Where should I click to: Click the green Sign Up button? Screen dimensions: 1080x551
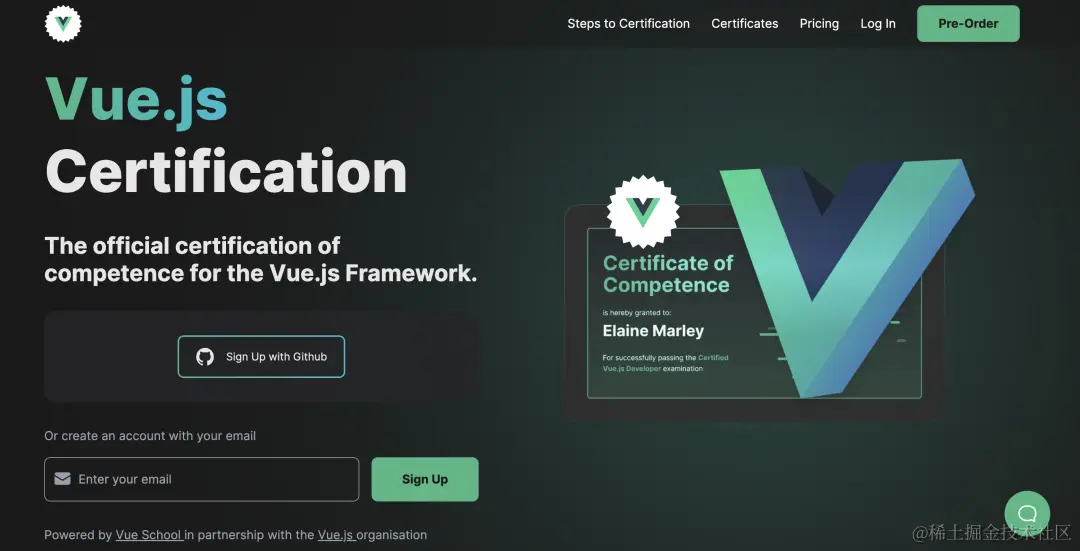424,479
